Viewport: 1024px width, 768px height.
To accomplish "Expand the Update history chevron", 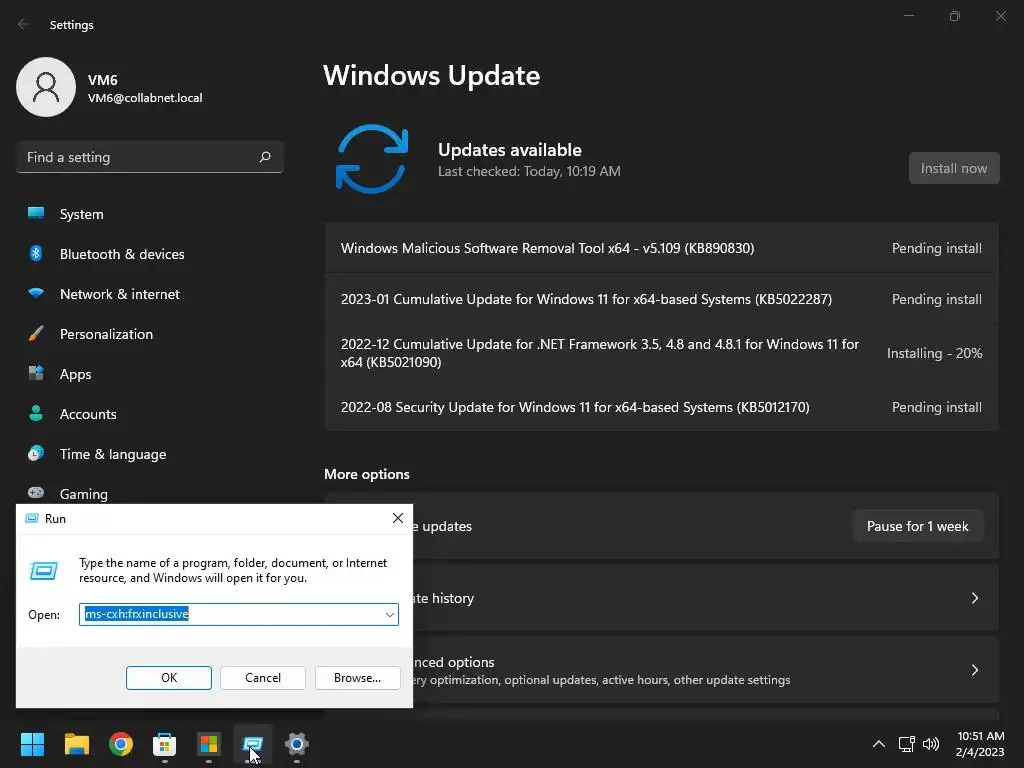I will coord(974,598).
